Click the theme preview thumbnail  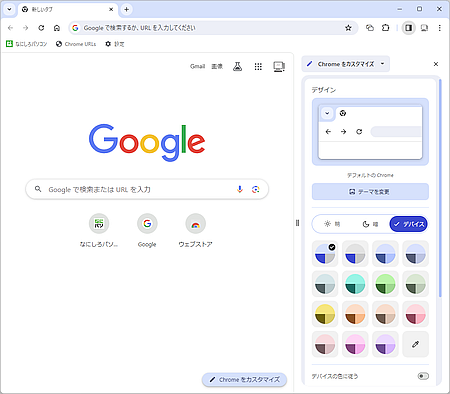click(x=370, y=132)
